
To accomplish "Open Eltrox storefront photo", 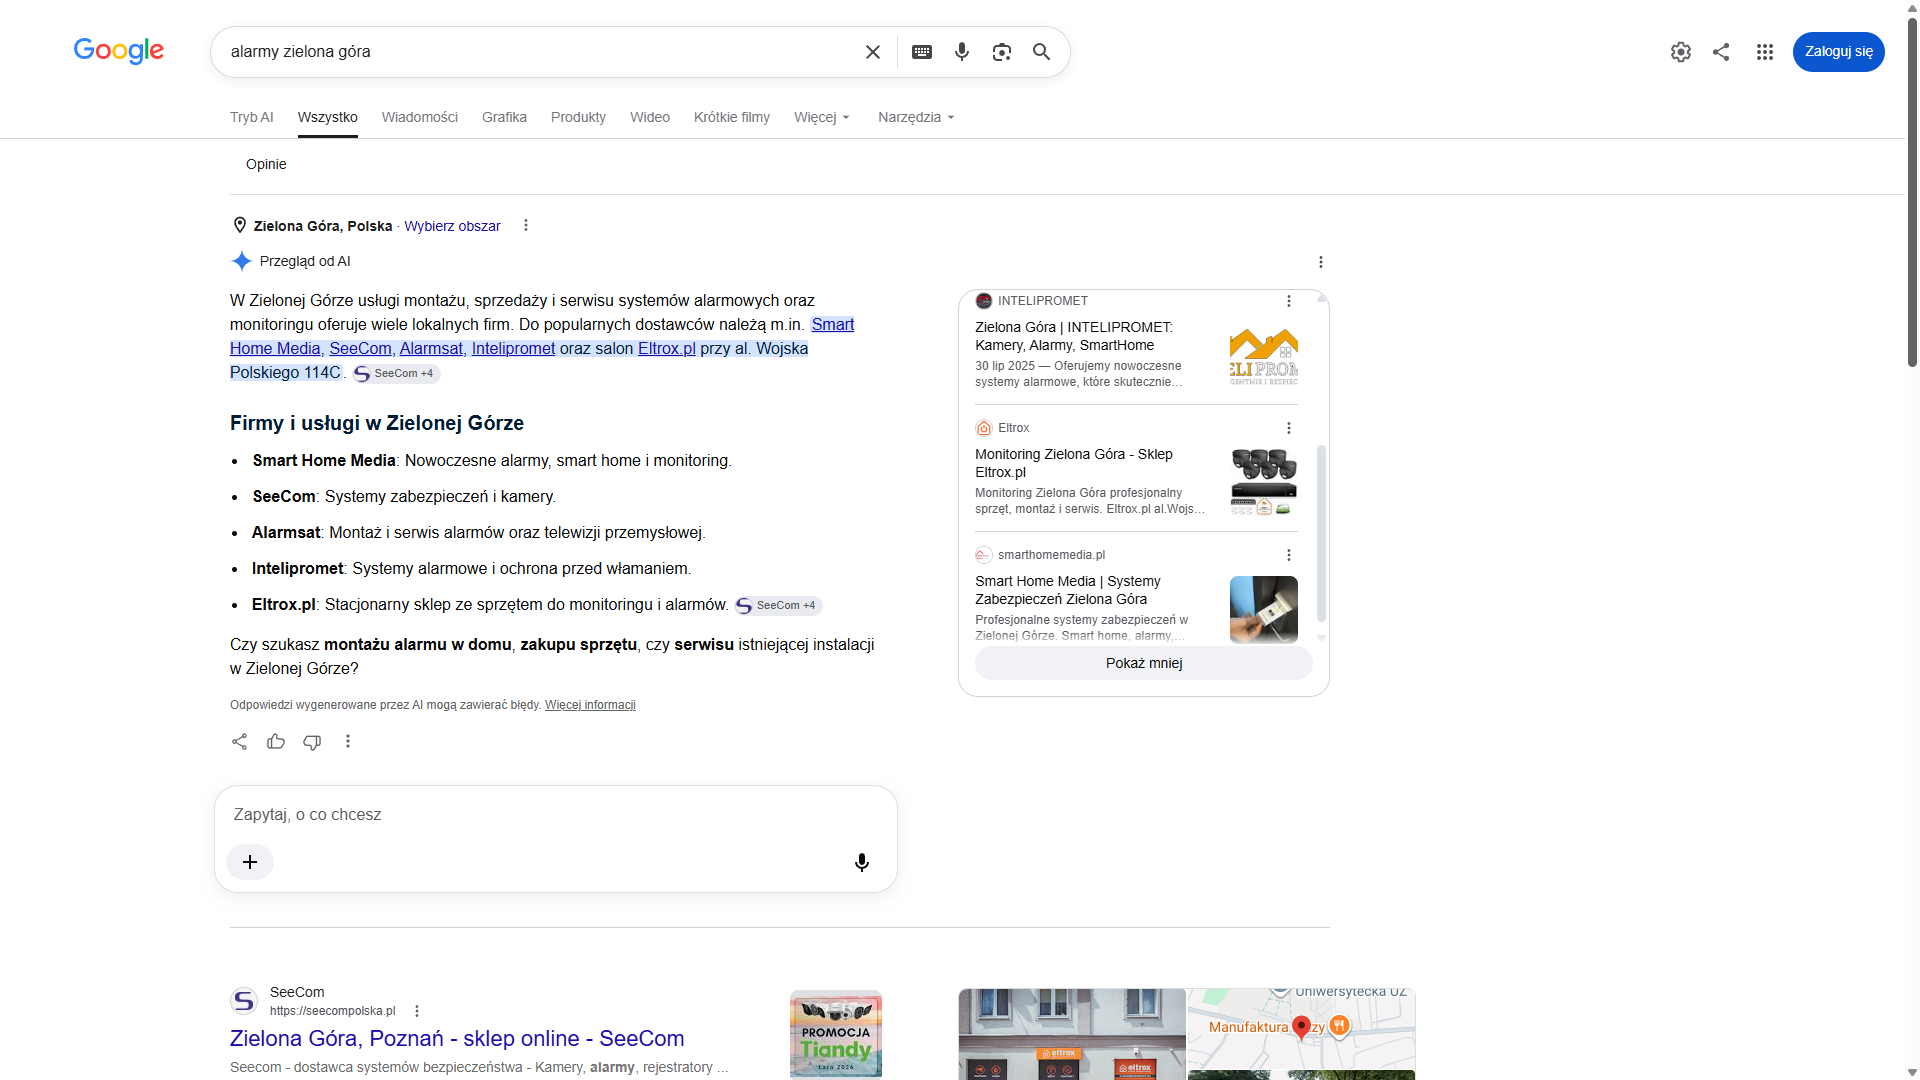I will (1072, 1035).
